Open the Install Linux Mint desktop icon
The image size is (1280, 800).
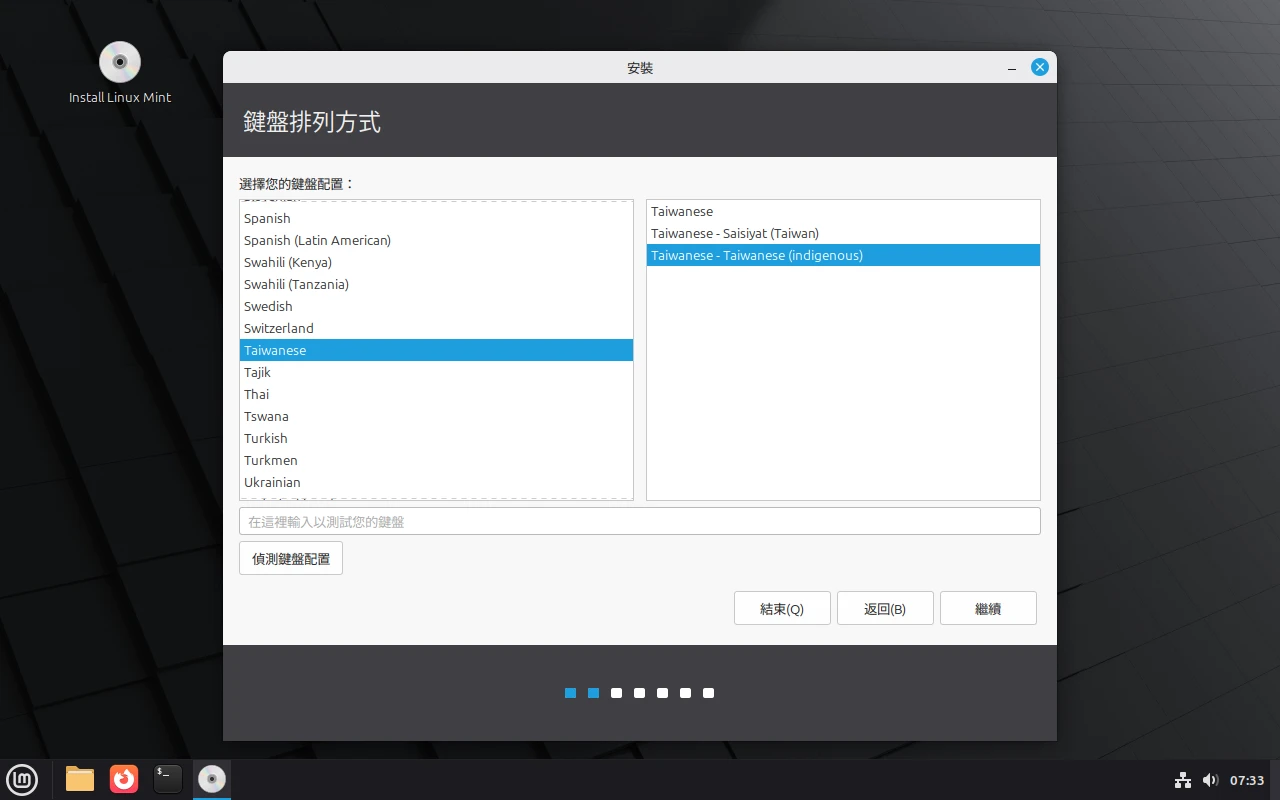[119, 62]
